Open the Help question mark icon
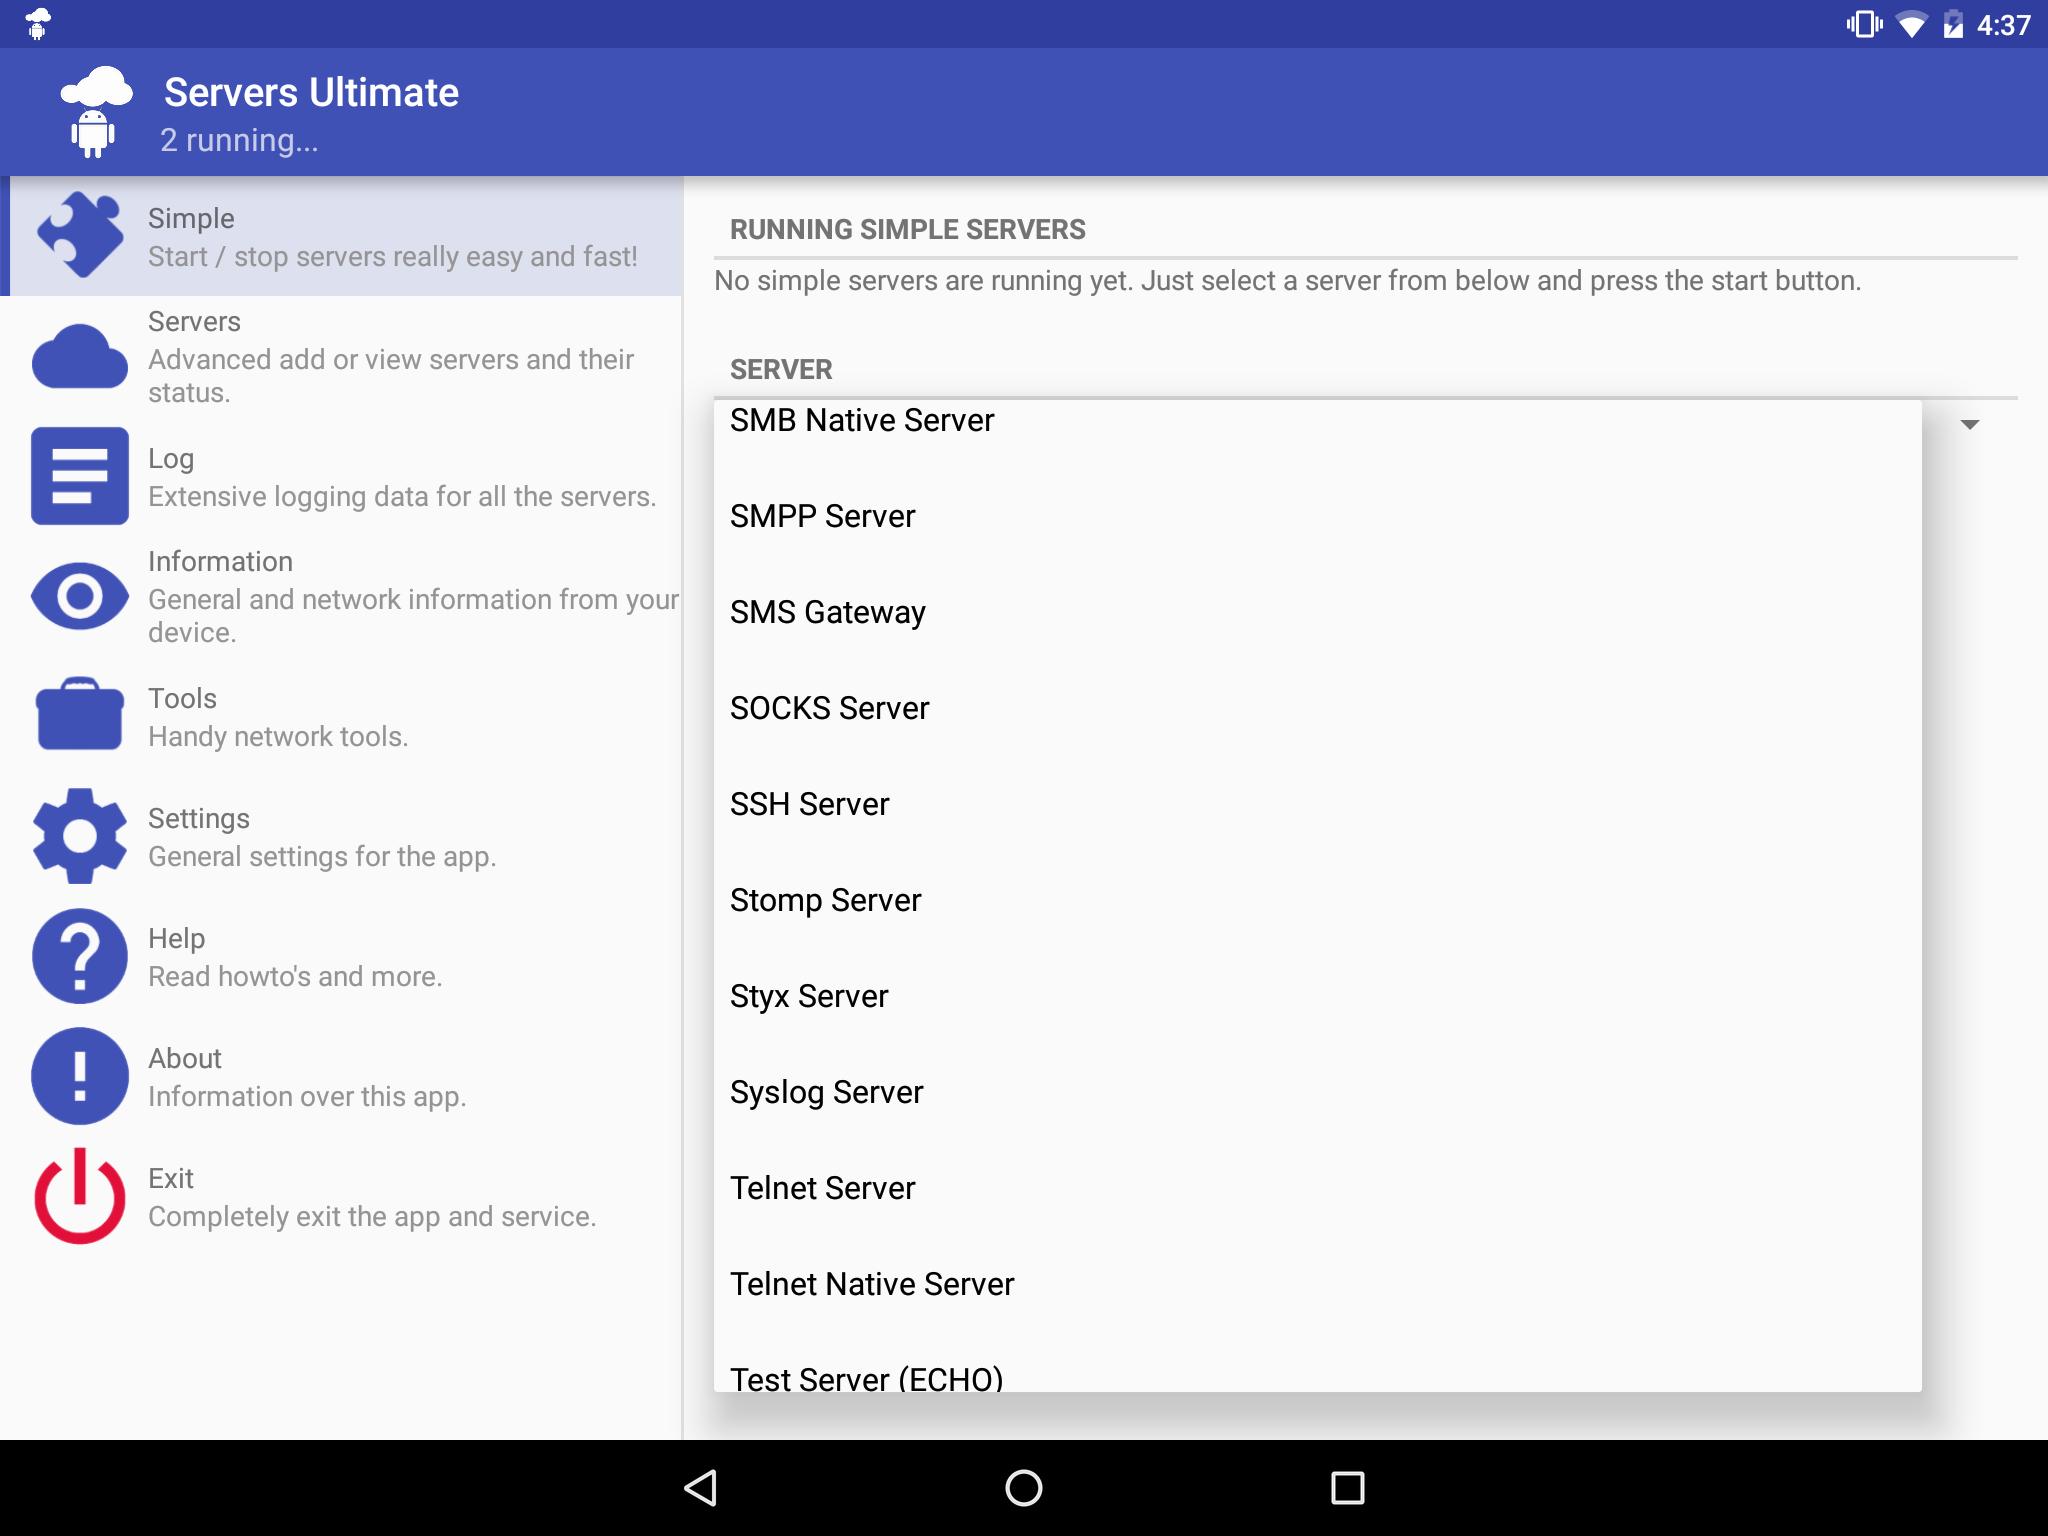The height and width of the screenshot is (1536, 2048). [80, 956]
